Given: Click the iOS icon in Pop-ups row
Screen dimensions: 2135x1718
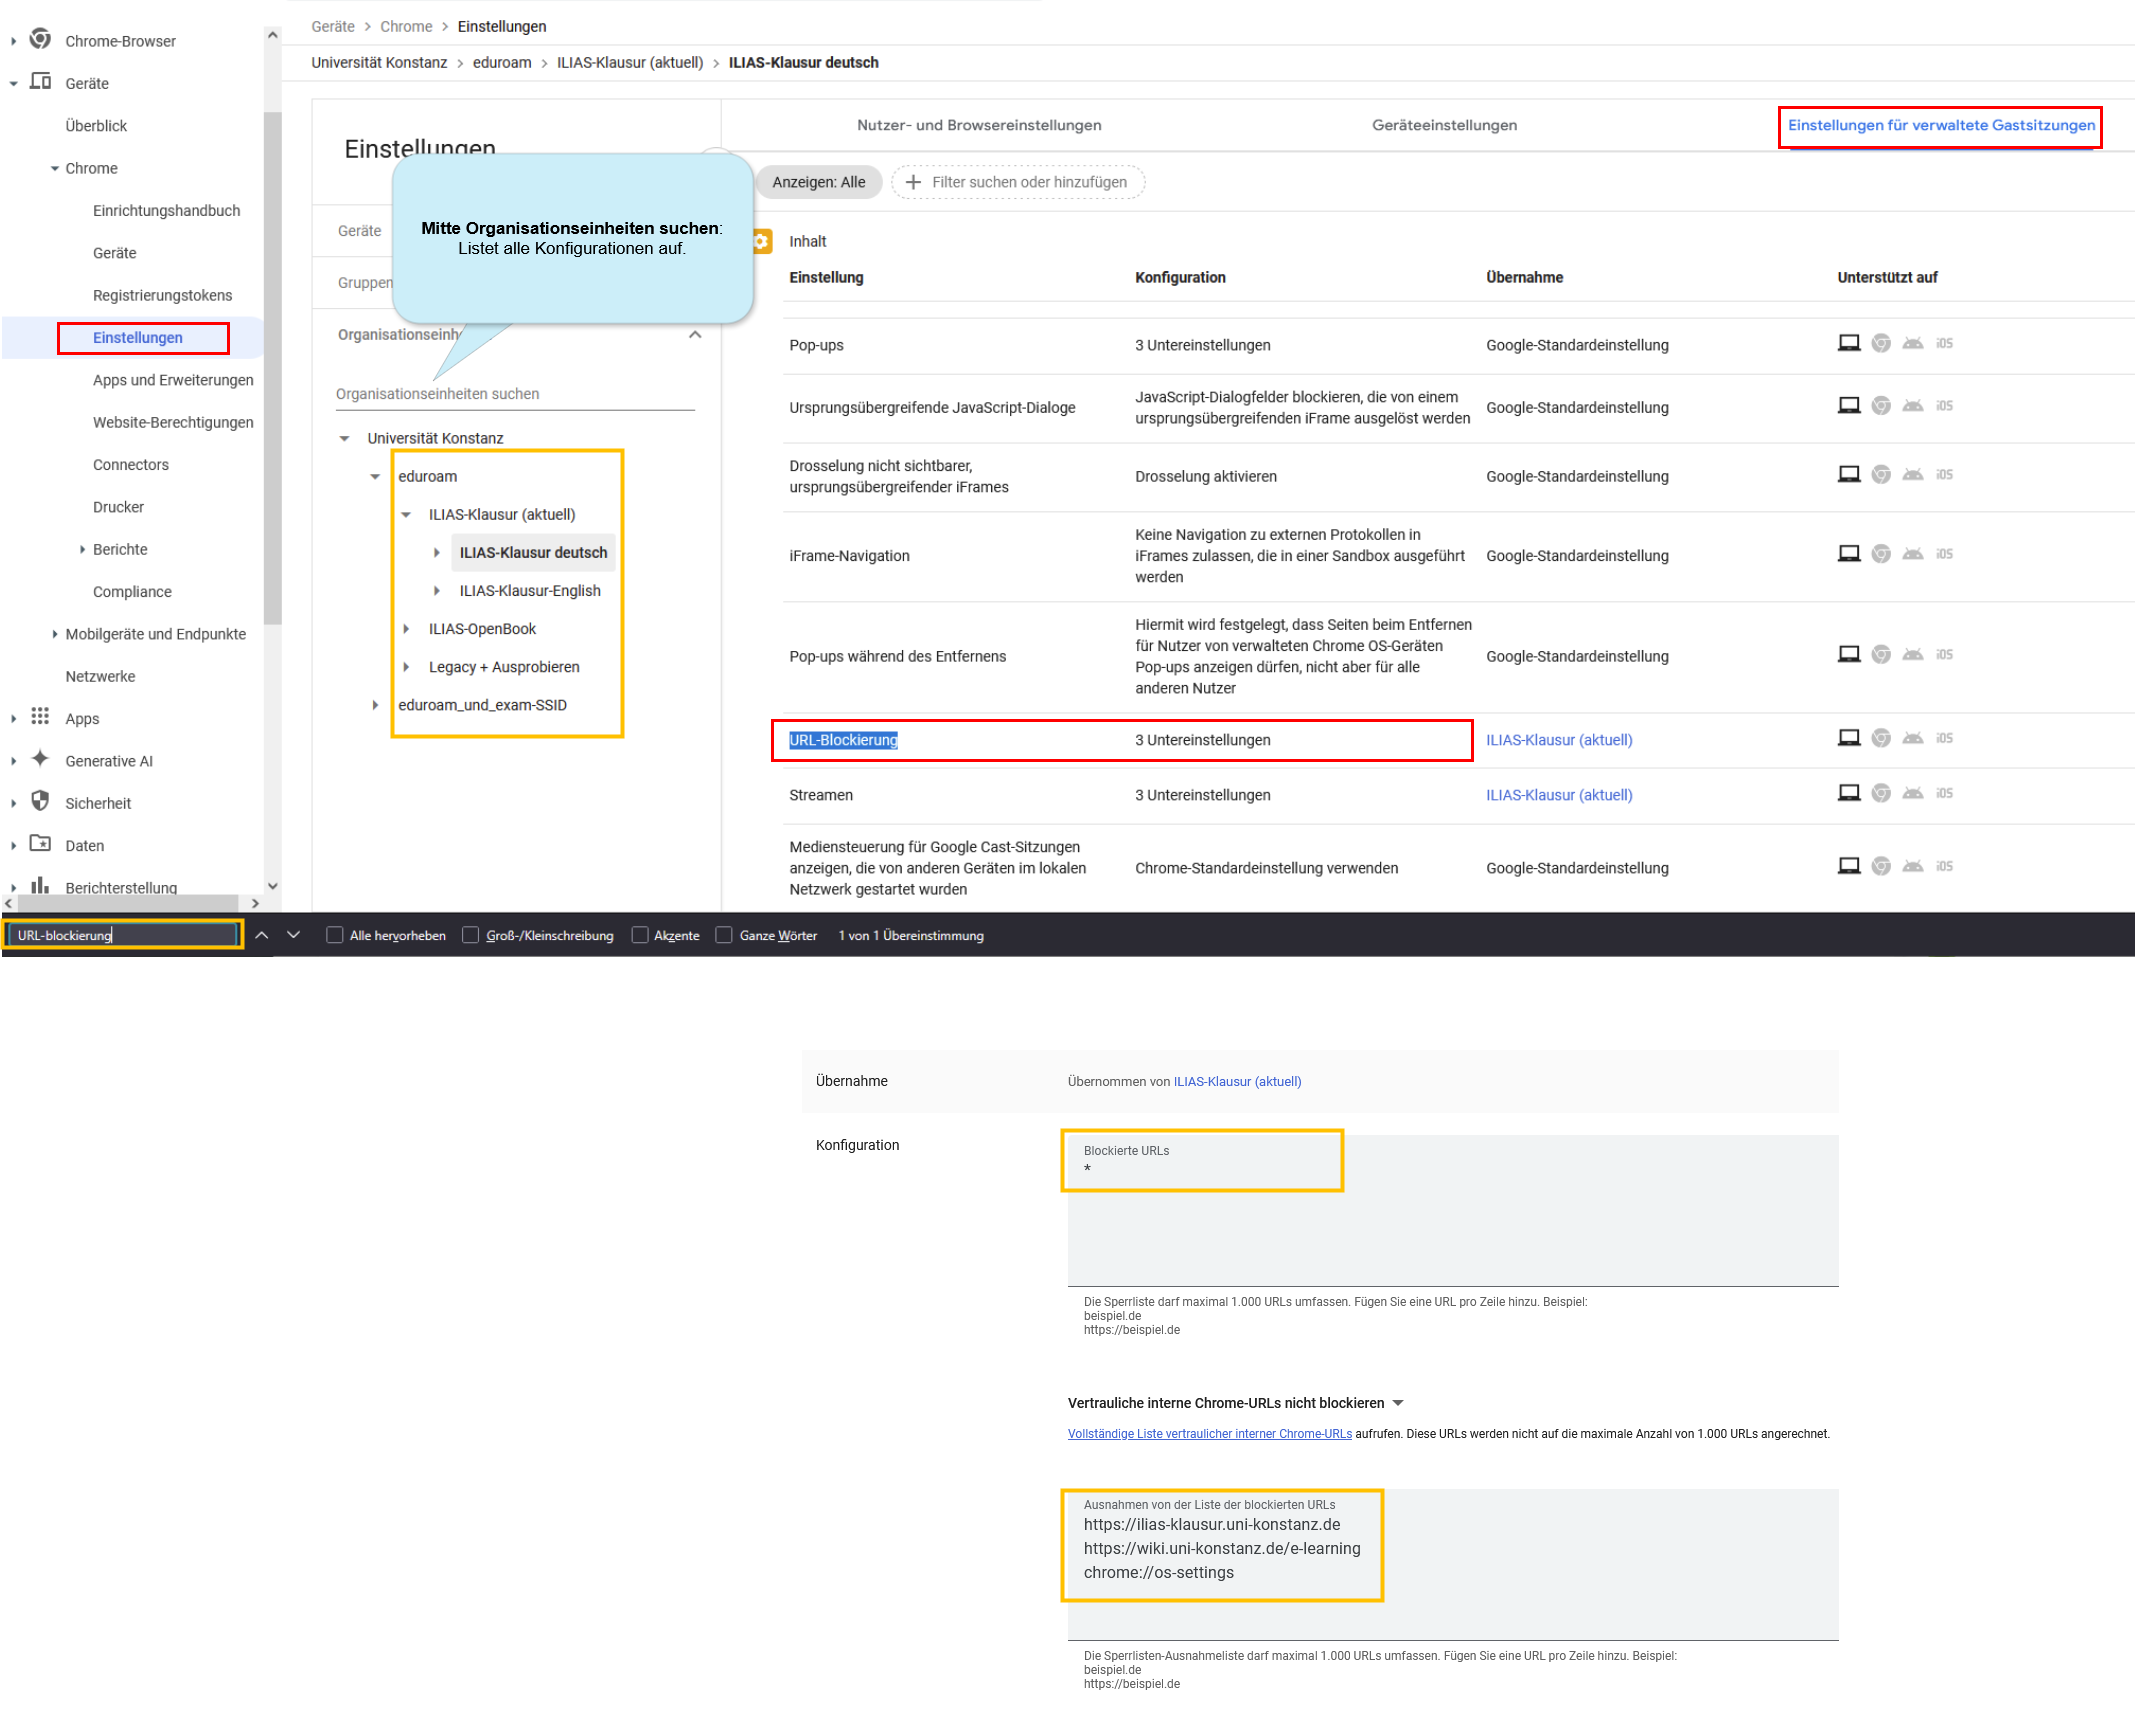Looking at the screenshot, I should pyautogui.click(x=1944, y=344).
